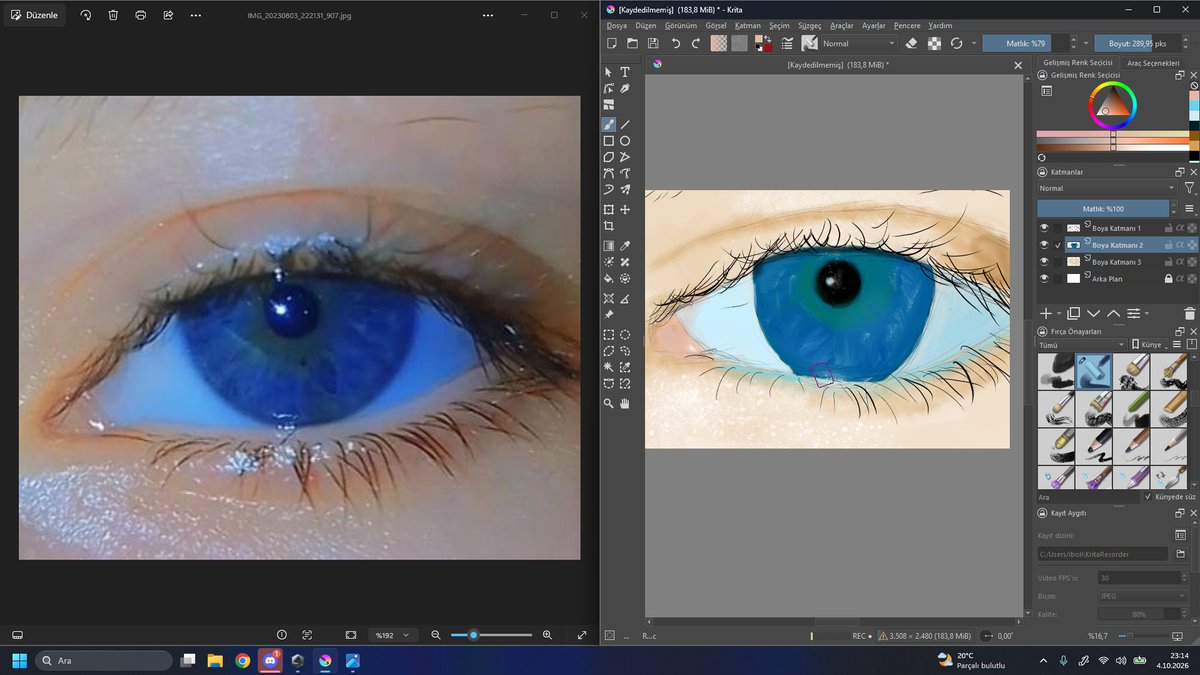Switch to the Gelişmiş Renk Seçicisi tab
Viewport: 1200px width, 675px height.
(1078, 62)
